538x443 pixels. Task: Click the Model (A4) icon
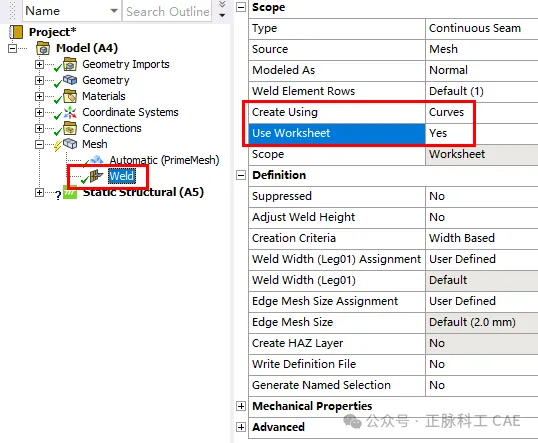click(43, 48)
